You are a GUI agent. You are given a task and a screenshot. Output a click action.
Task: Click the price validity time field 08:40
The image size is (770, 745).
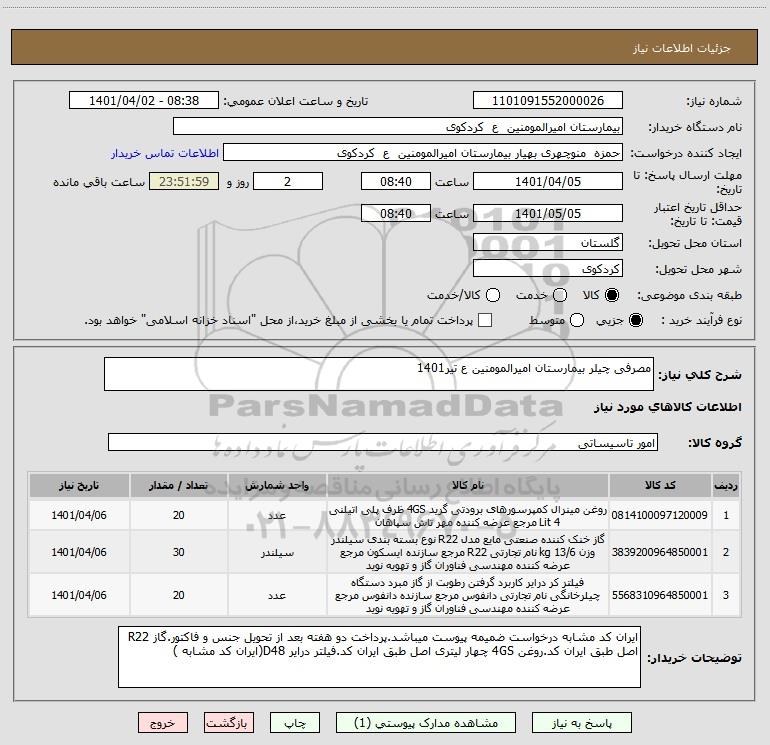(x=396, y=213)
